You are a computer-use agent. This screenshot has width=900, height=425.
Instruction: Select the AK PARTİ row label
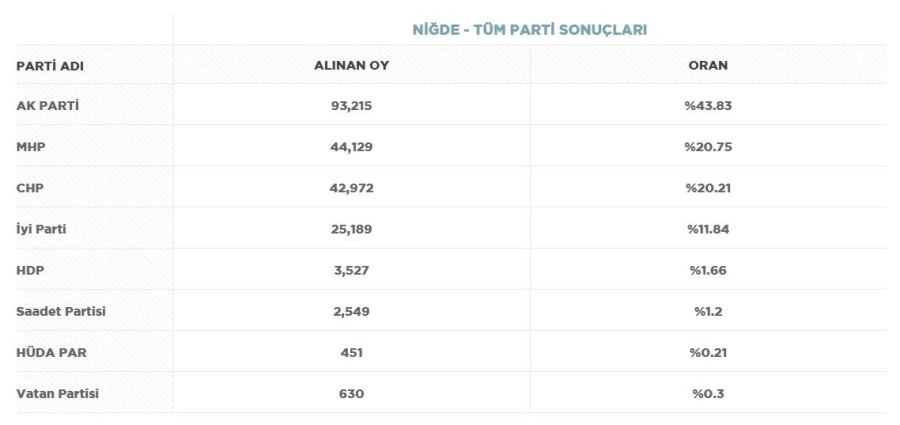(x=48, y=106)
